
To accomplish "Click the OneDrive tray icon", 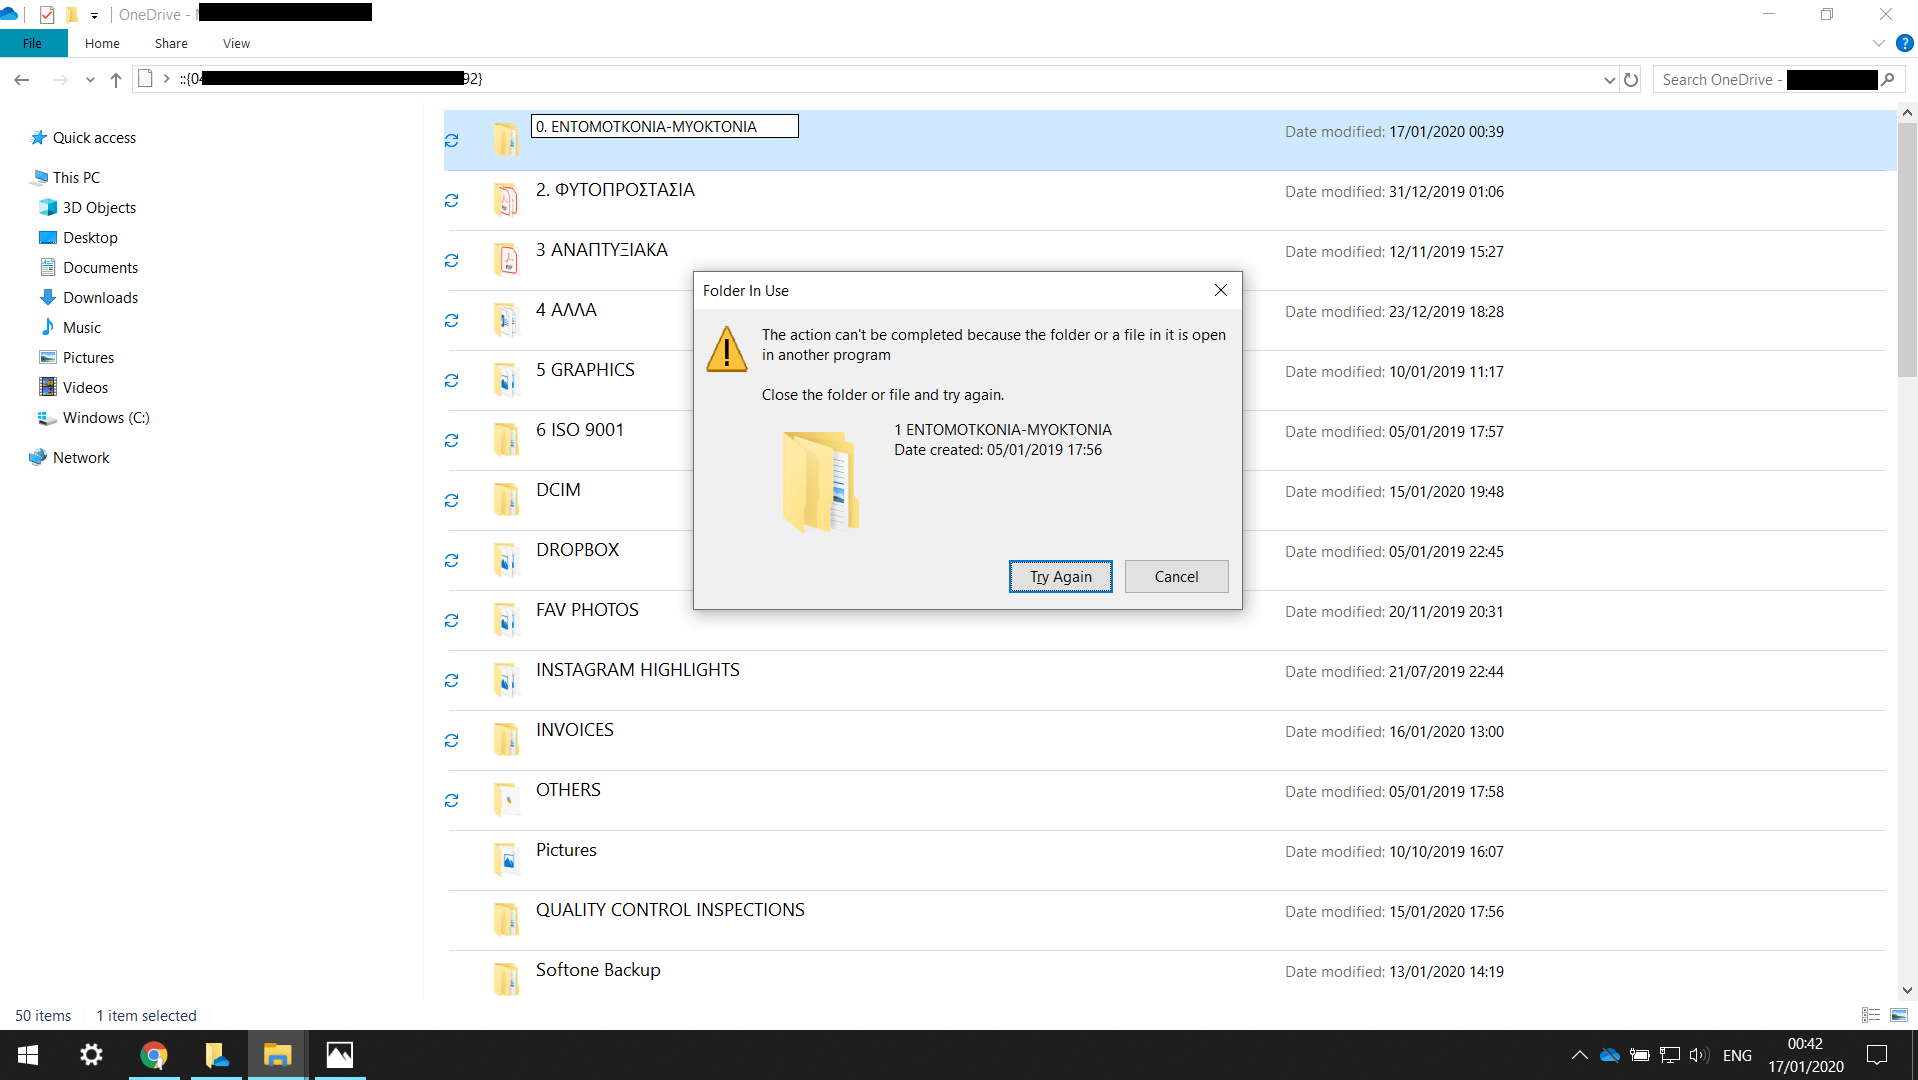I will (x=1610, y=1055).
